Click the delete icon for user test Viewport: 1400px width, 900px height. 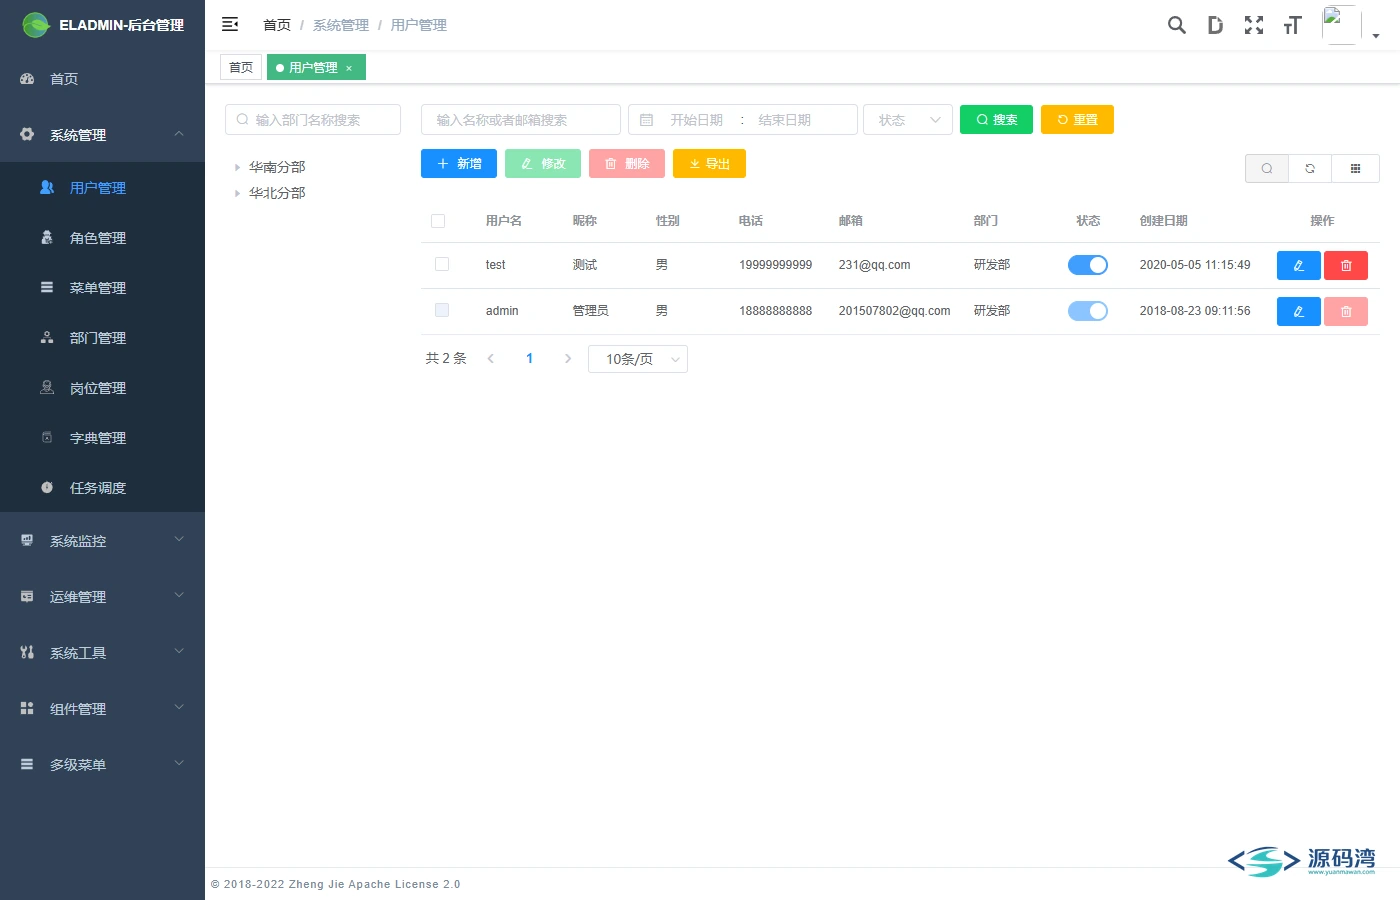tap(1346, 265)
